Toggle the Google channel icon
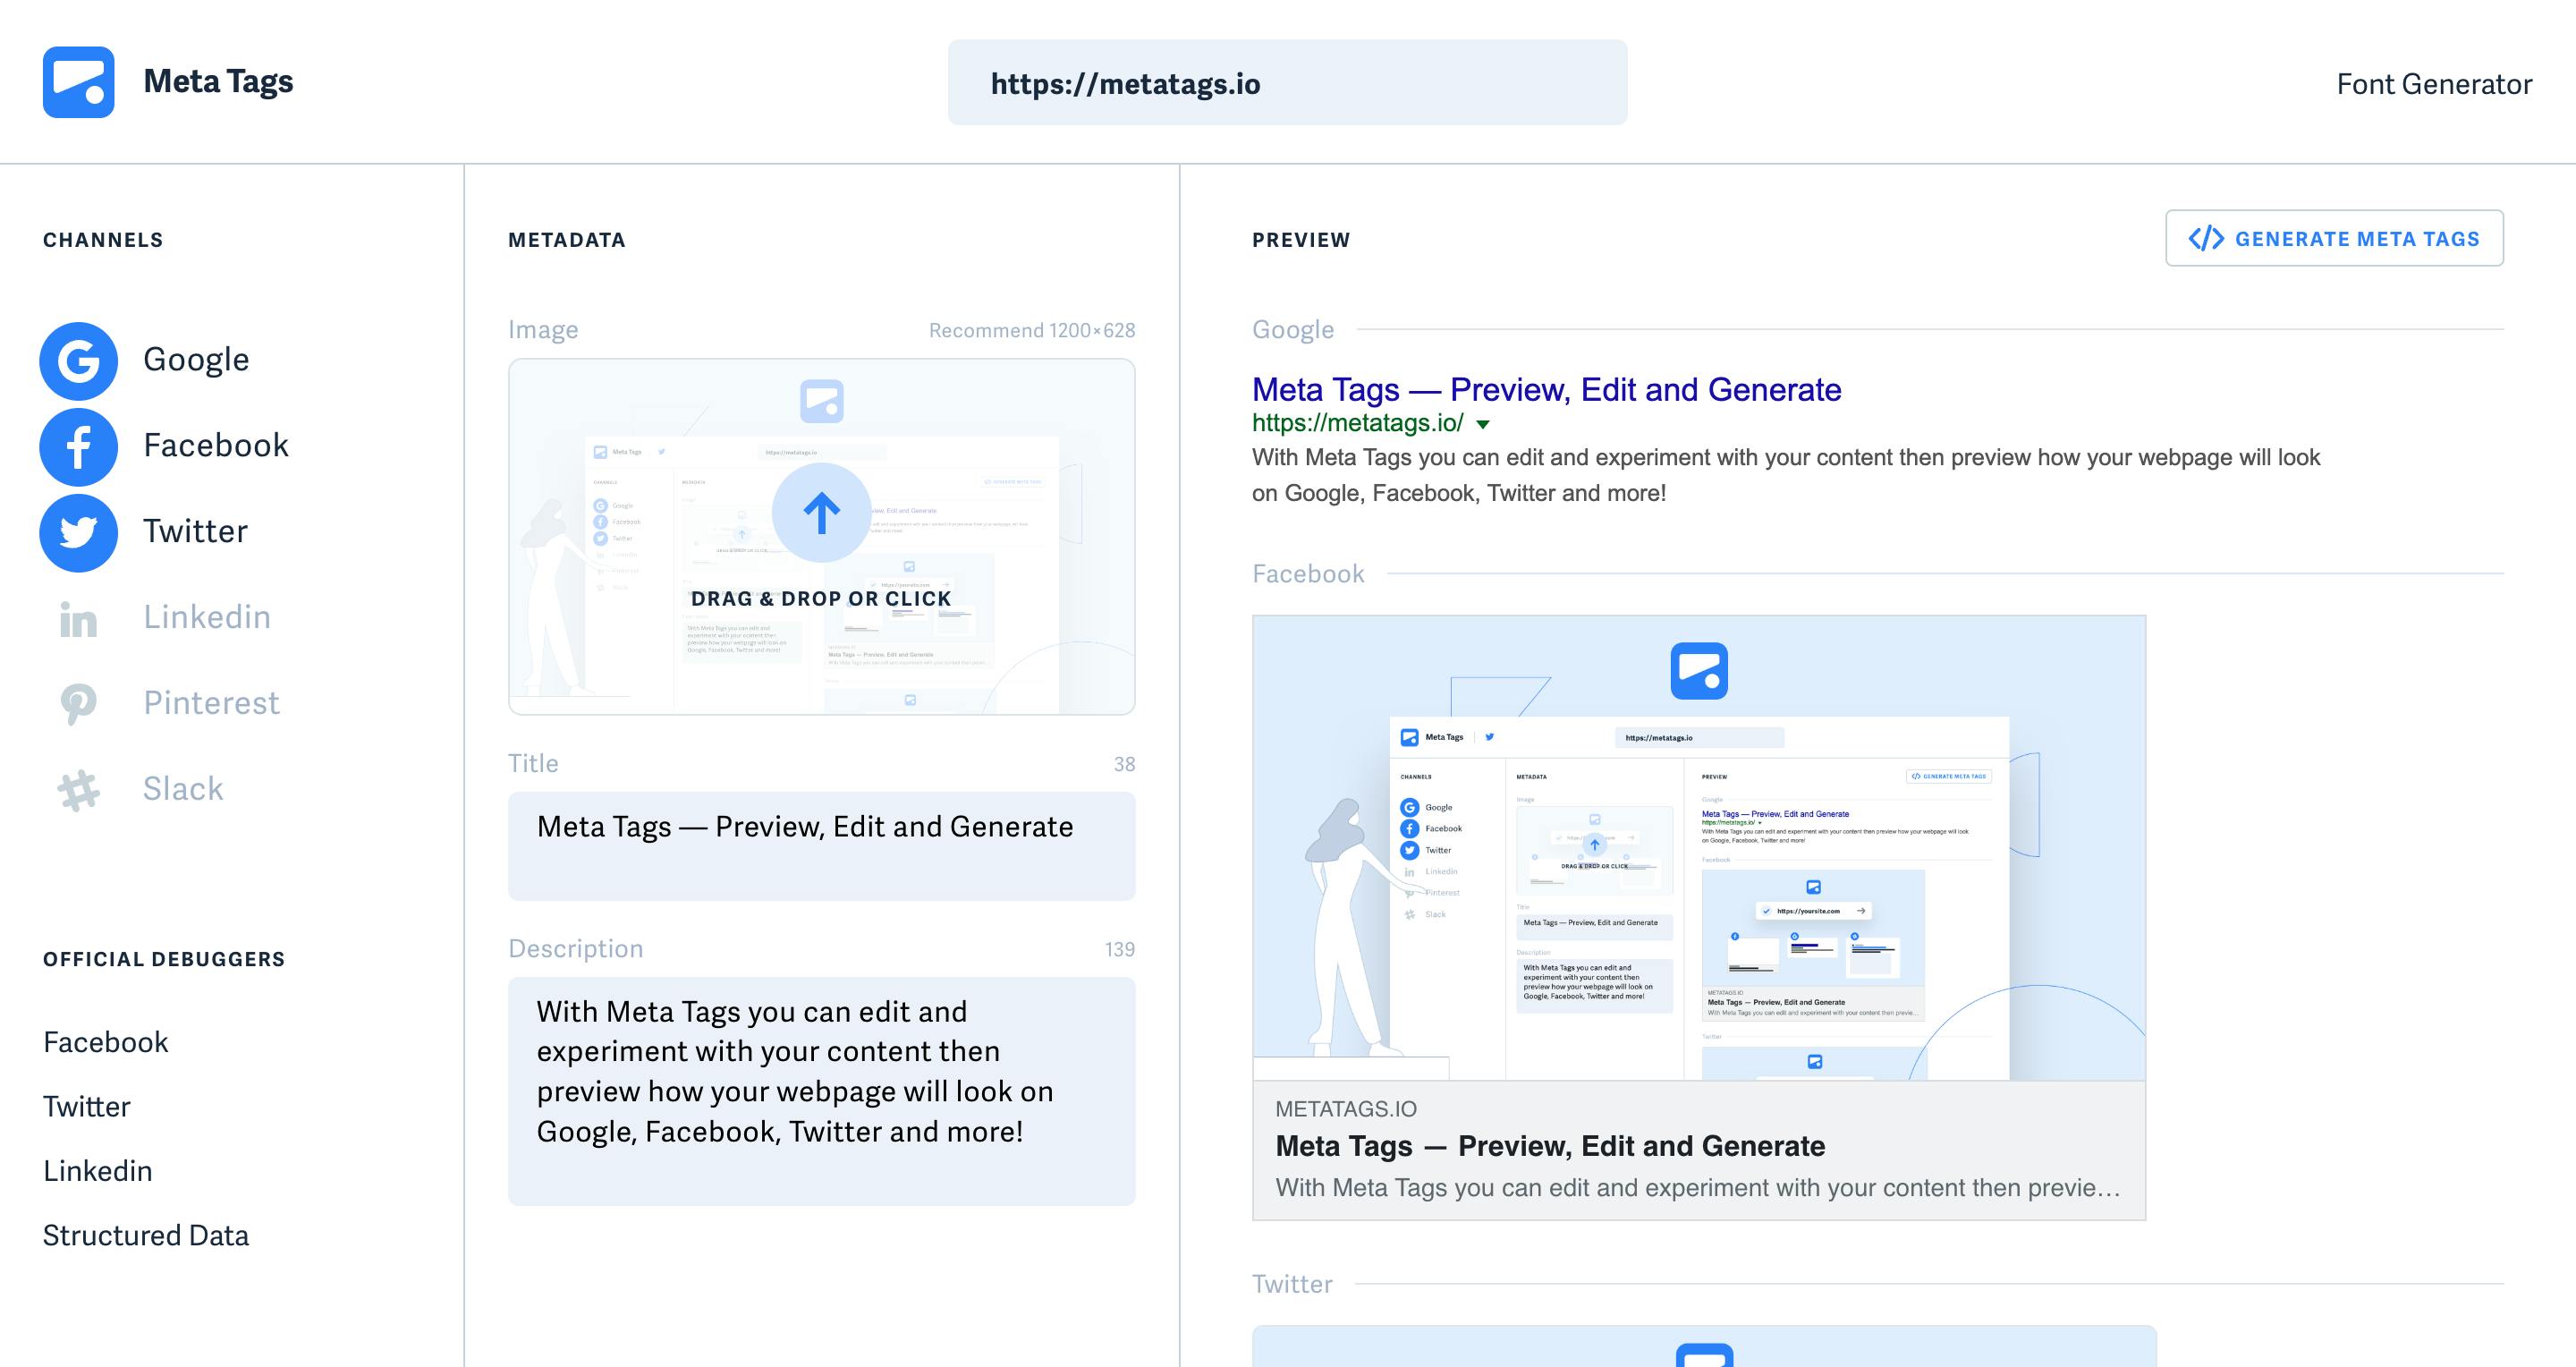This screenshot has height=1367, width=2576. tap(78, 360)
